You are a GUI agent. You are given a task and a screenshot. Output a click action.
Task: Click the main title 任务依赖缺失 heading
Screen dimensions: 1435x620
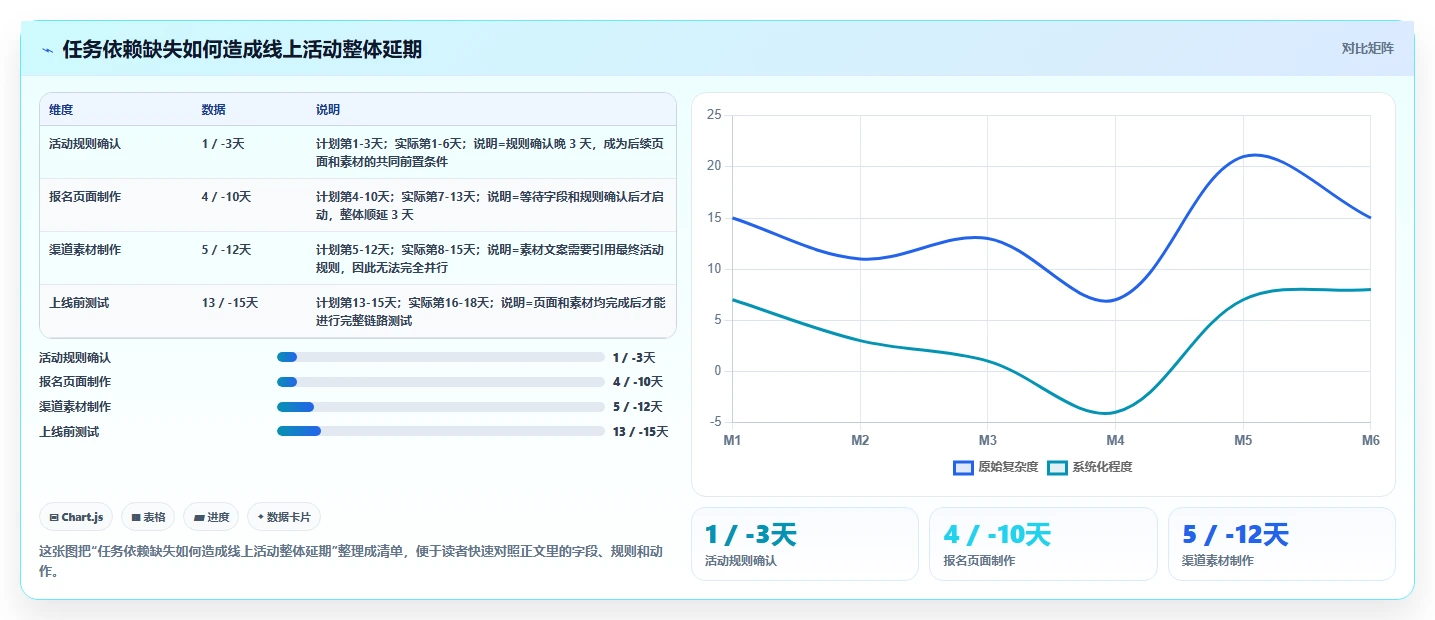pos(242,50)
